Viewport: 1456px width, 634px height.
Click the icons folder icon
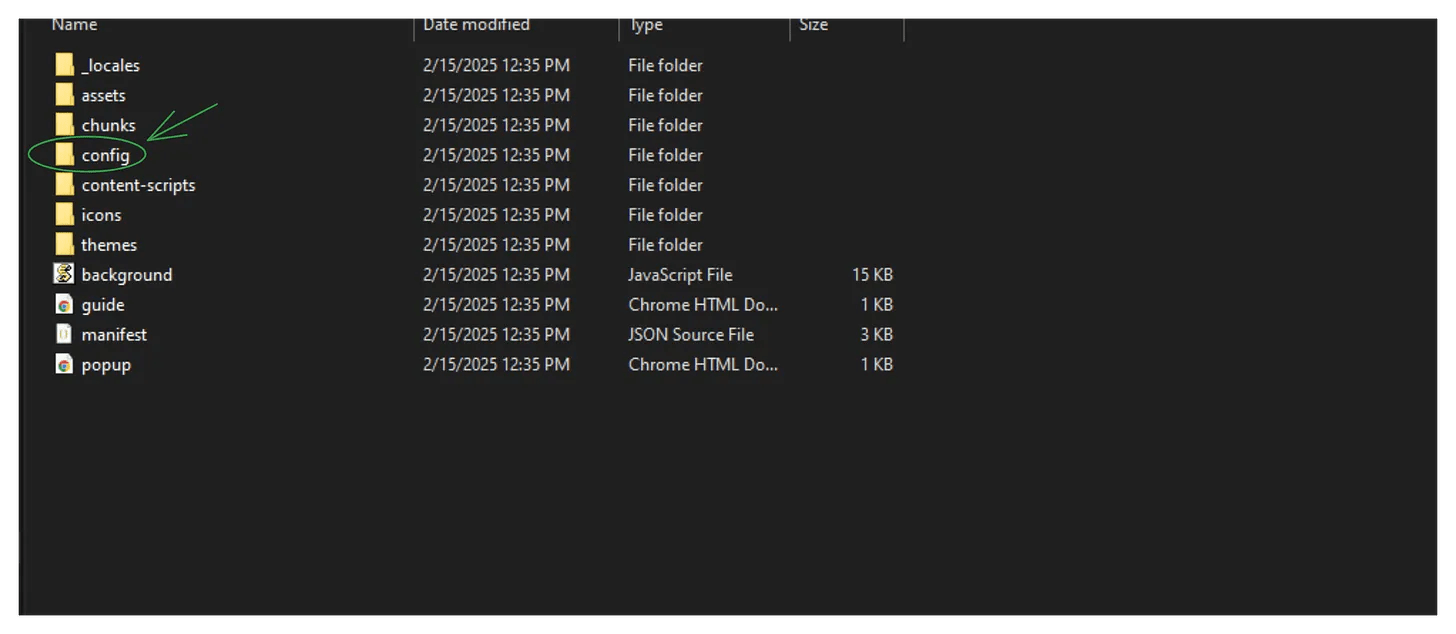(63, 214)
